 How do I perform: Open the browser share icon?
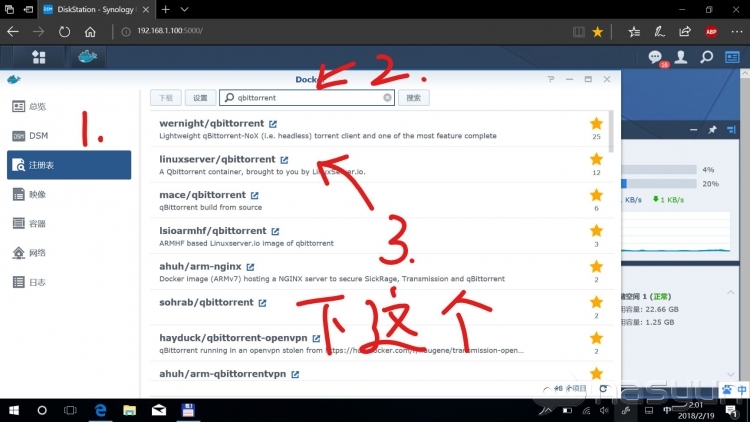click(685, 32)
